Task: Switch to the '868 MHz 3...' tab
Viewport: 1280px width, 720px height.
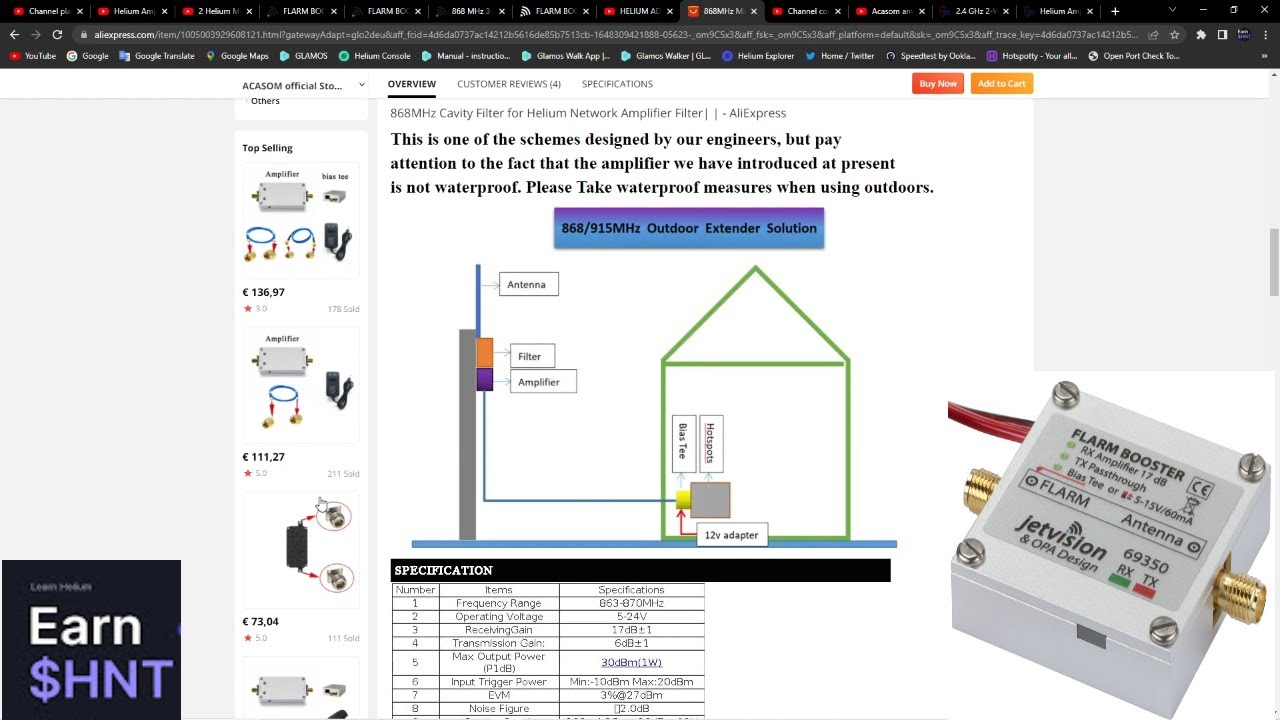Action: tap(471, 11)
